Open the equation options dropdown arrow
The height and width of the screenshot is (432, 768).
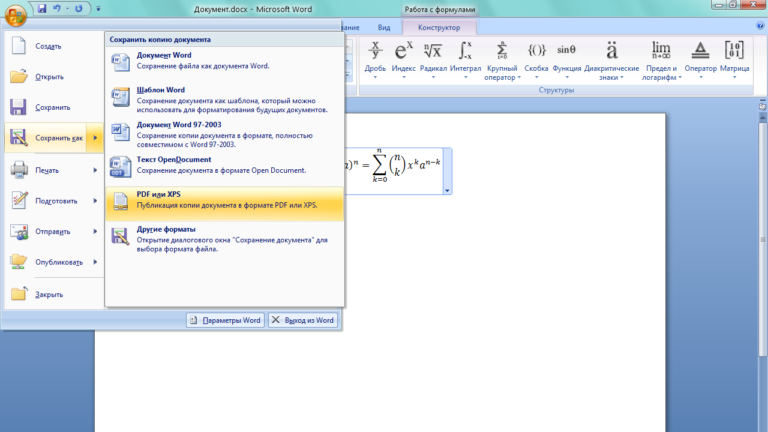point(447,191)
